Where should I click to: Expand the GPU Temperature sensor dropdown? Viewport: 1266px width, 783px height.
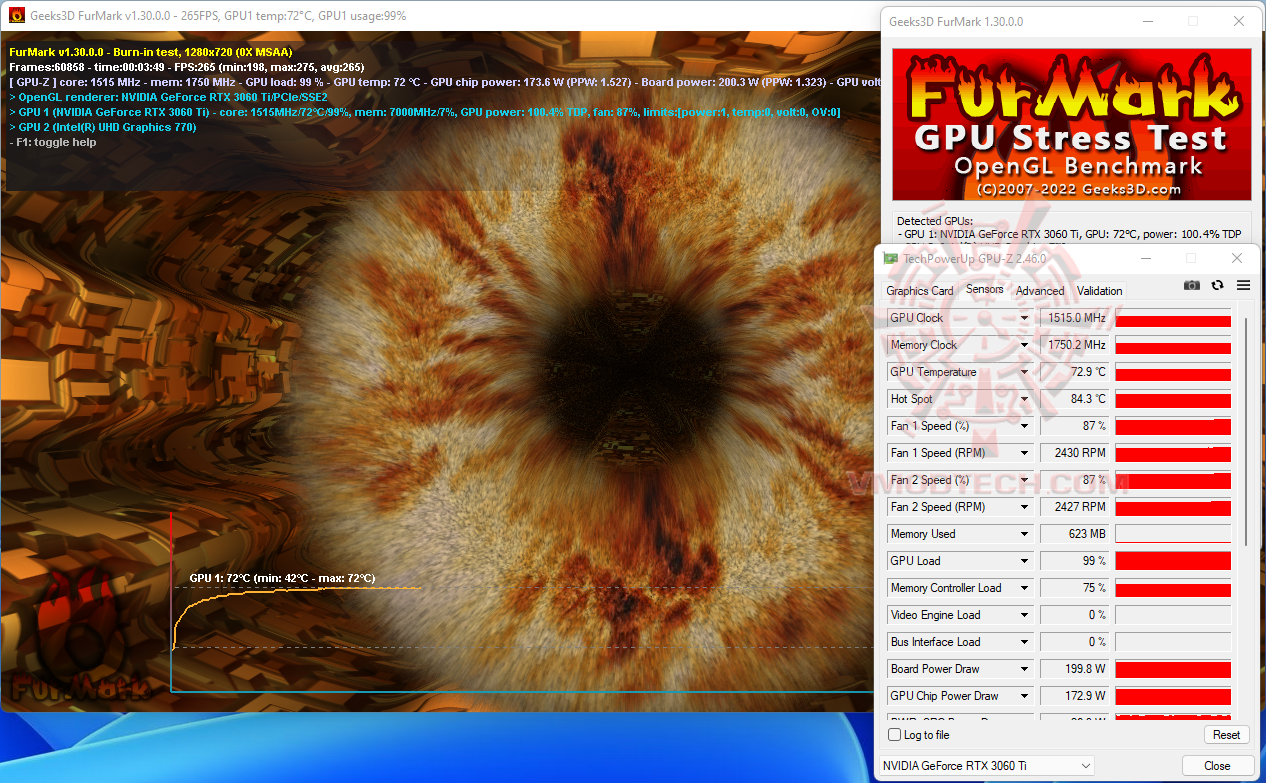click(x=1024, y=372)
